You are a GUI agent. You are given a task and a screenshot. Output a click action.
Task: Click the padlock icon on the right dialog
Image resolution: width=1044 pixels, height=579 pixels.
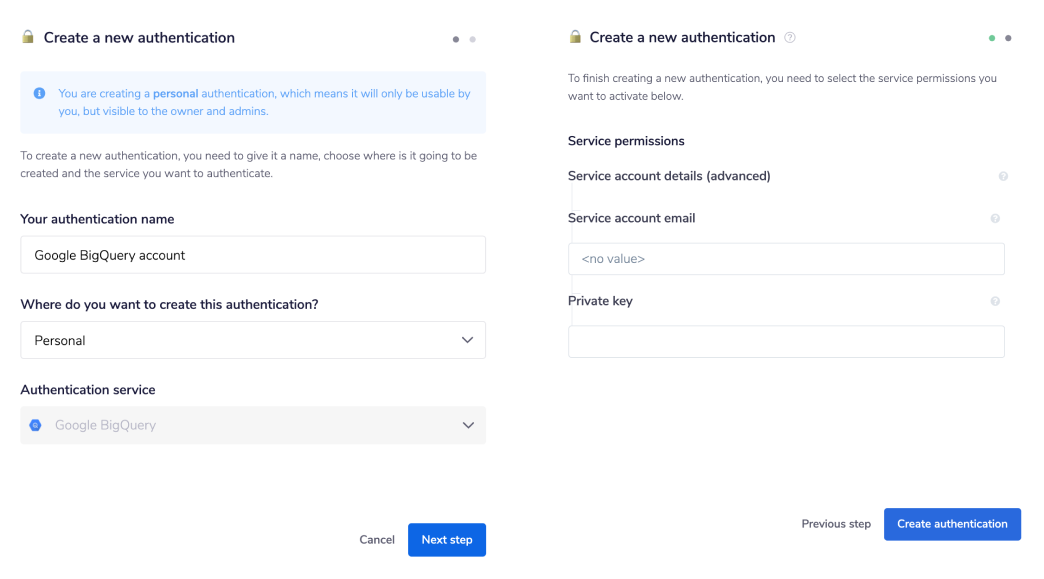[574, 37]
